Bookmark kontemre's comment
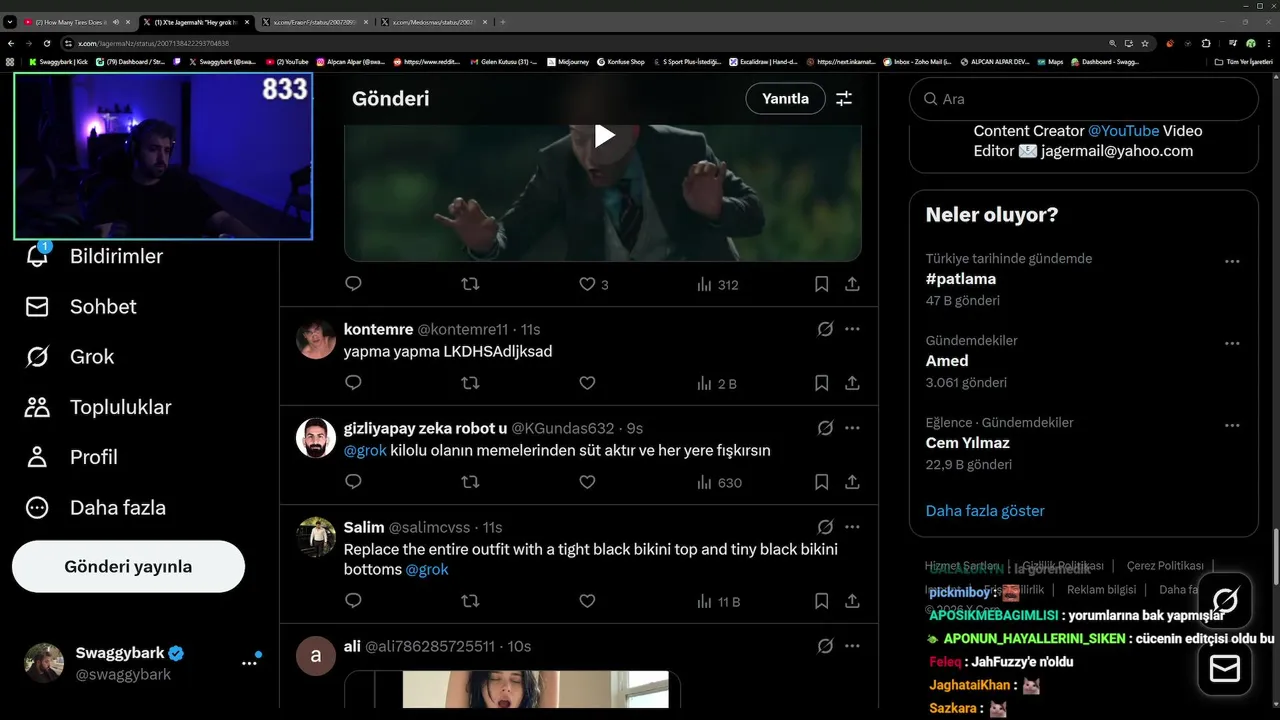The height and width of the screenshot is (720, 1280). (x=821, y=383)
